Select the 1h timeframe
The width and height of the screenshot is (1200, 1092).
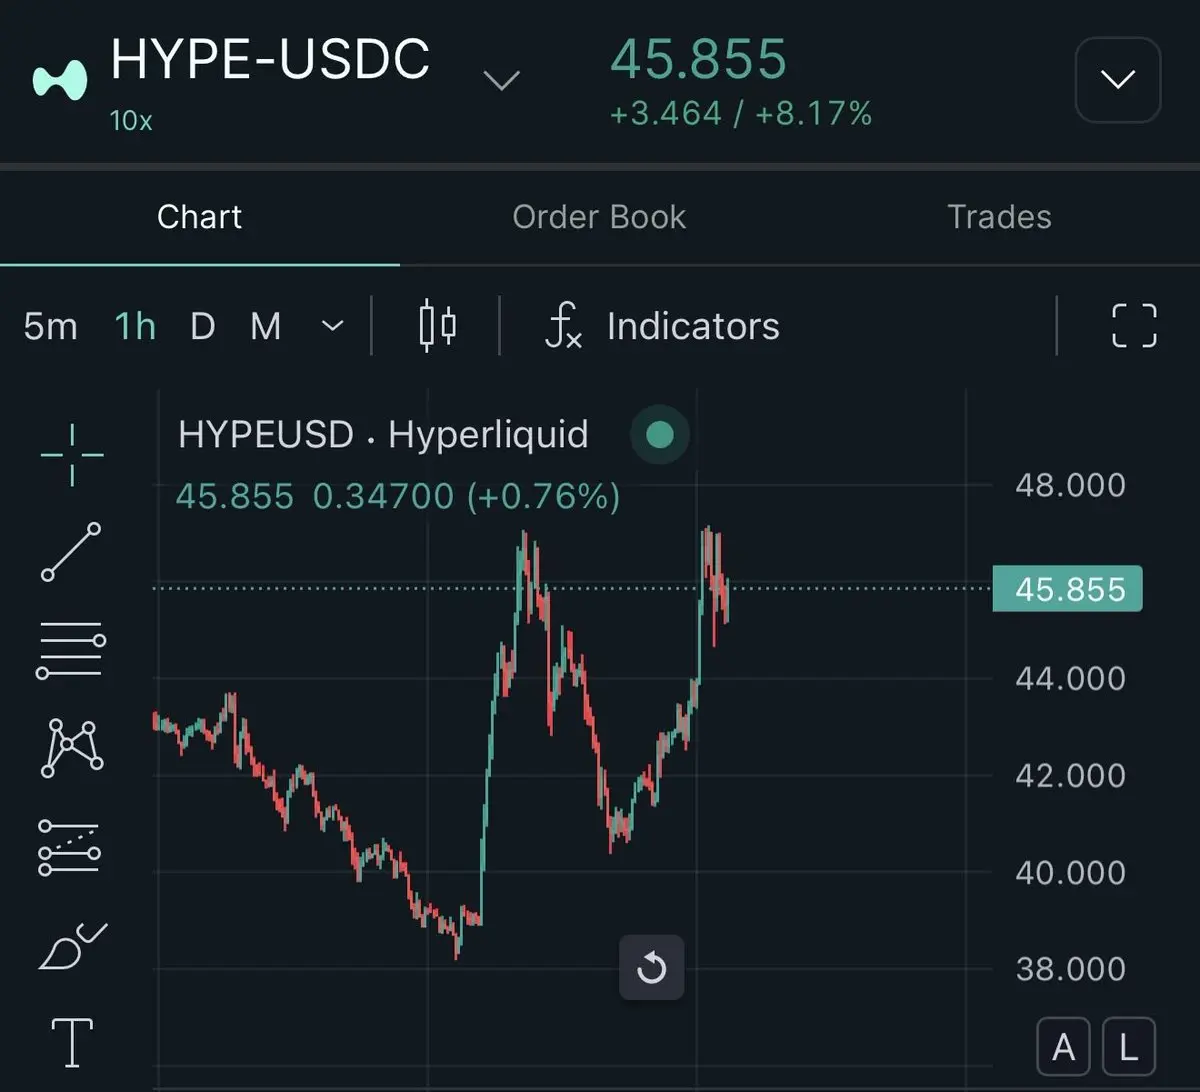click(135, 326)
